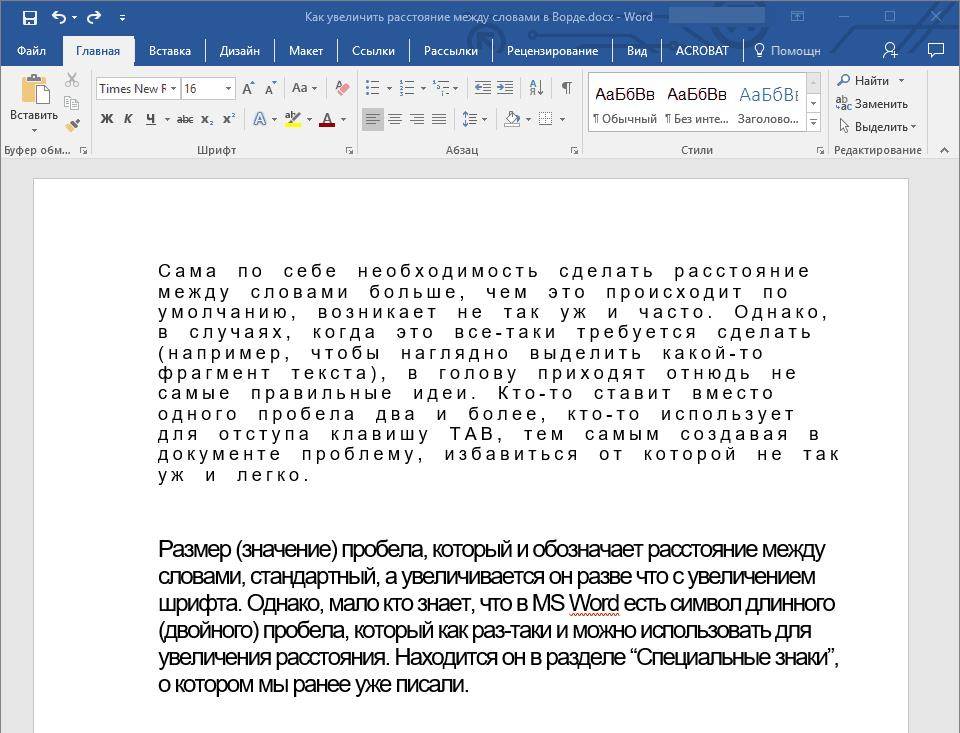Click the Cut scissors icon

[x=72, y=80]
